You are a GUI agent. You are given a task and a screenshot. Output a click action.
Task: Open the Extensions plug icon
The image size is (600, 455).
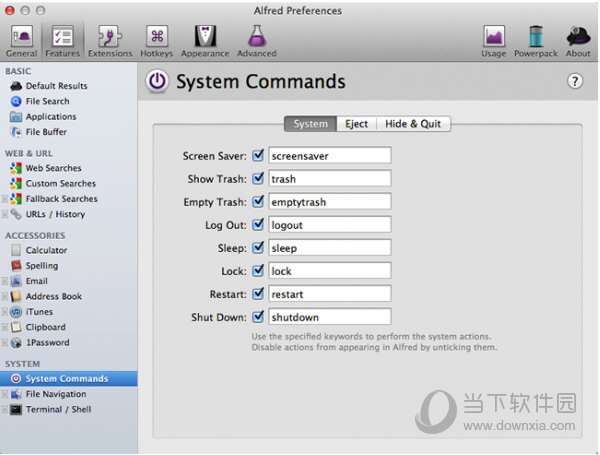coord(110,37)
